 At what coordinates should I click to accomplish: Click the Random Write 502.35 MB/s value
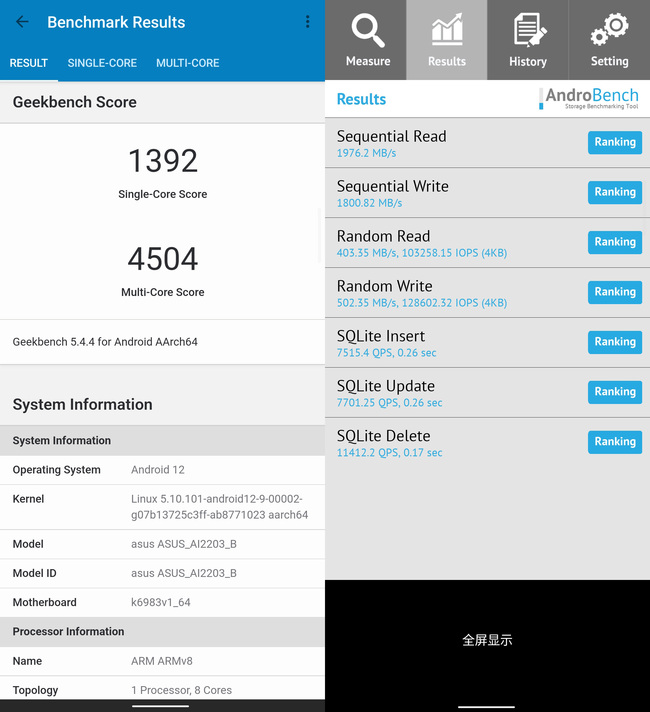(422, 303)
